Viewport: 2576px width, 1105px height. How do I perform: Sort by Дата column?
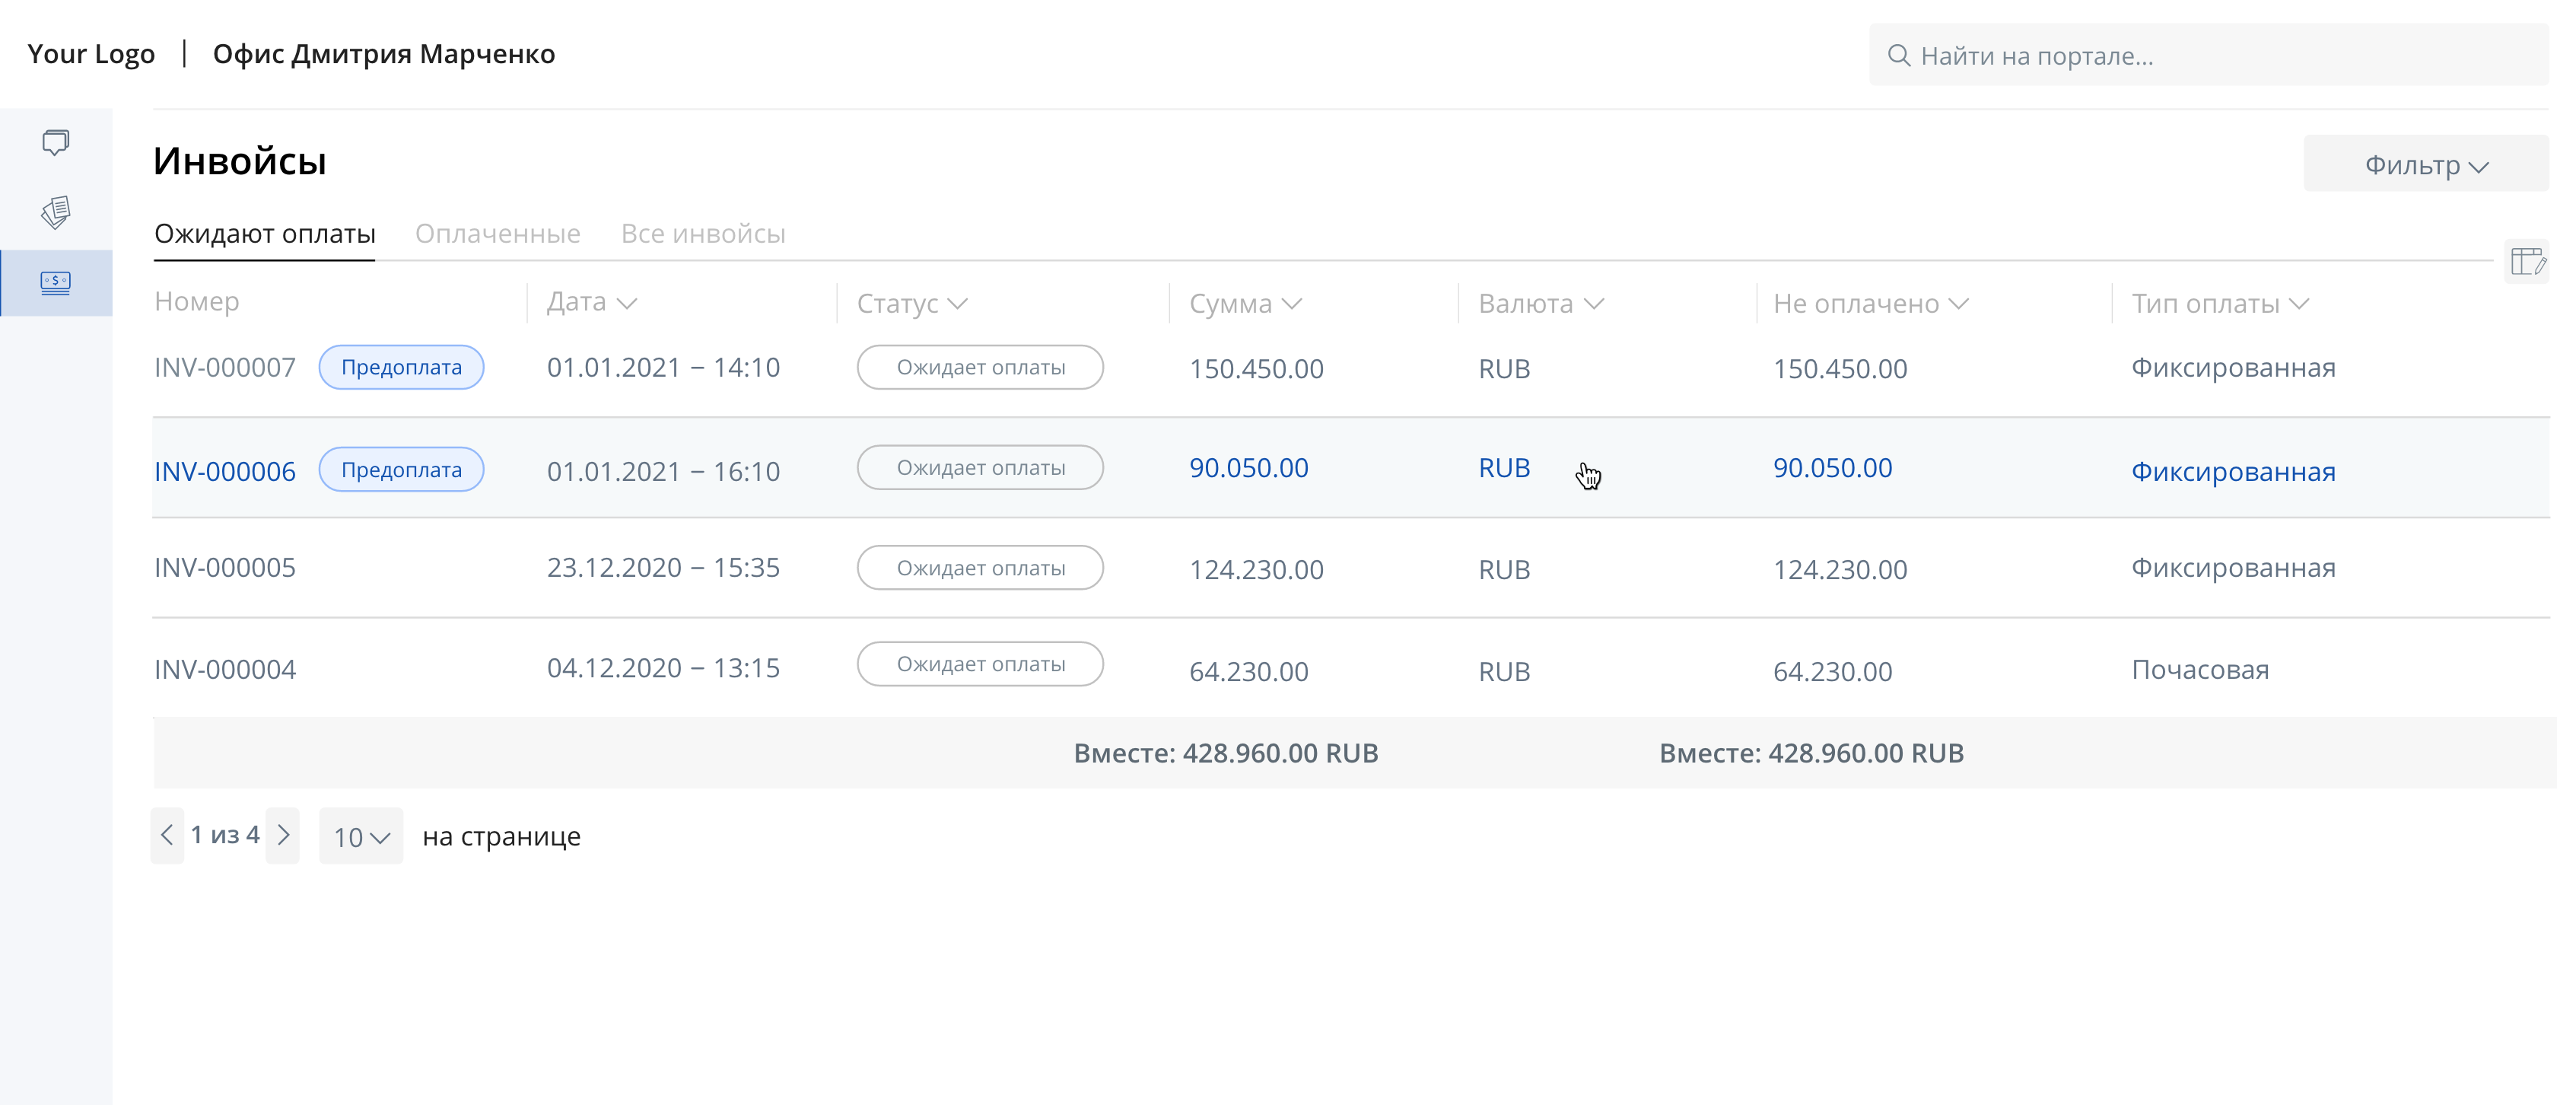(x=592, y=302)
